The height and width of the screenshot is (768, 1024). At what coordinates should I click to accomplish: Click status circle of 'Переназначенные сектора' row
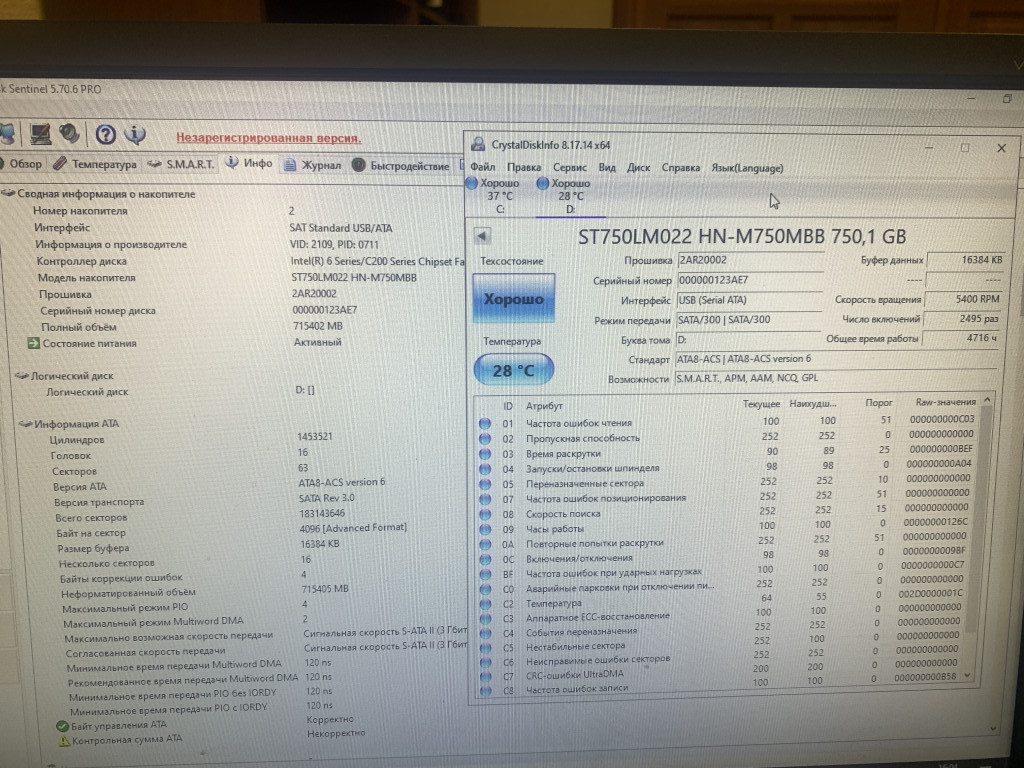tap(485, 485)
